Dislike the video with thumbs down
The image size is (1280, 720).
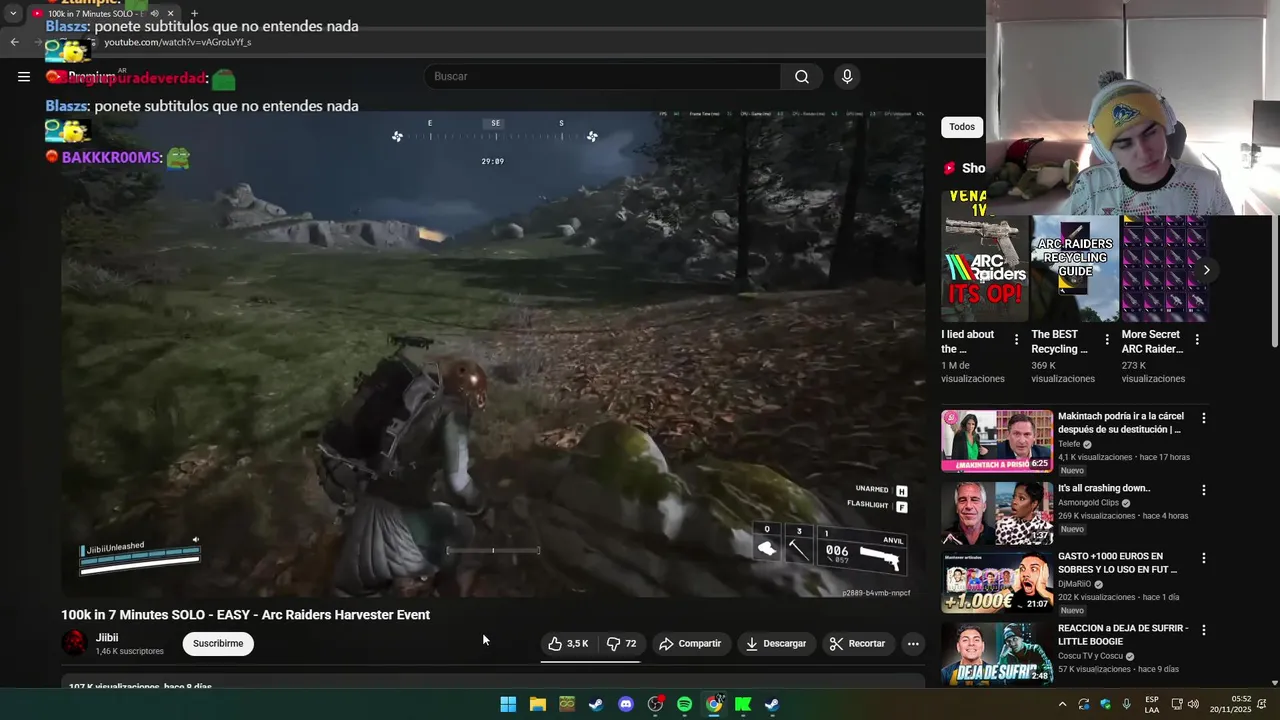[622, 644]
